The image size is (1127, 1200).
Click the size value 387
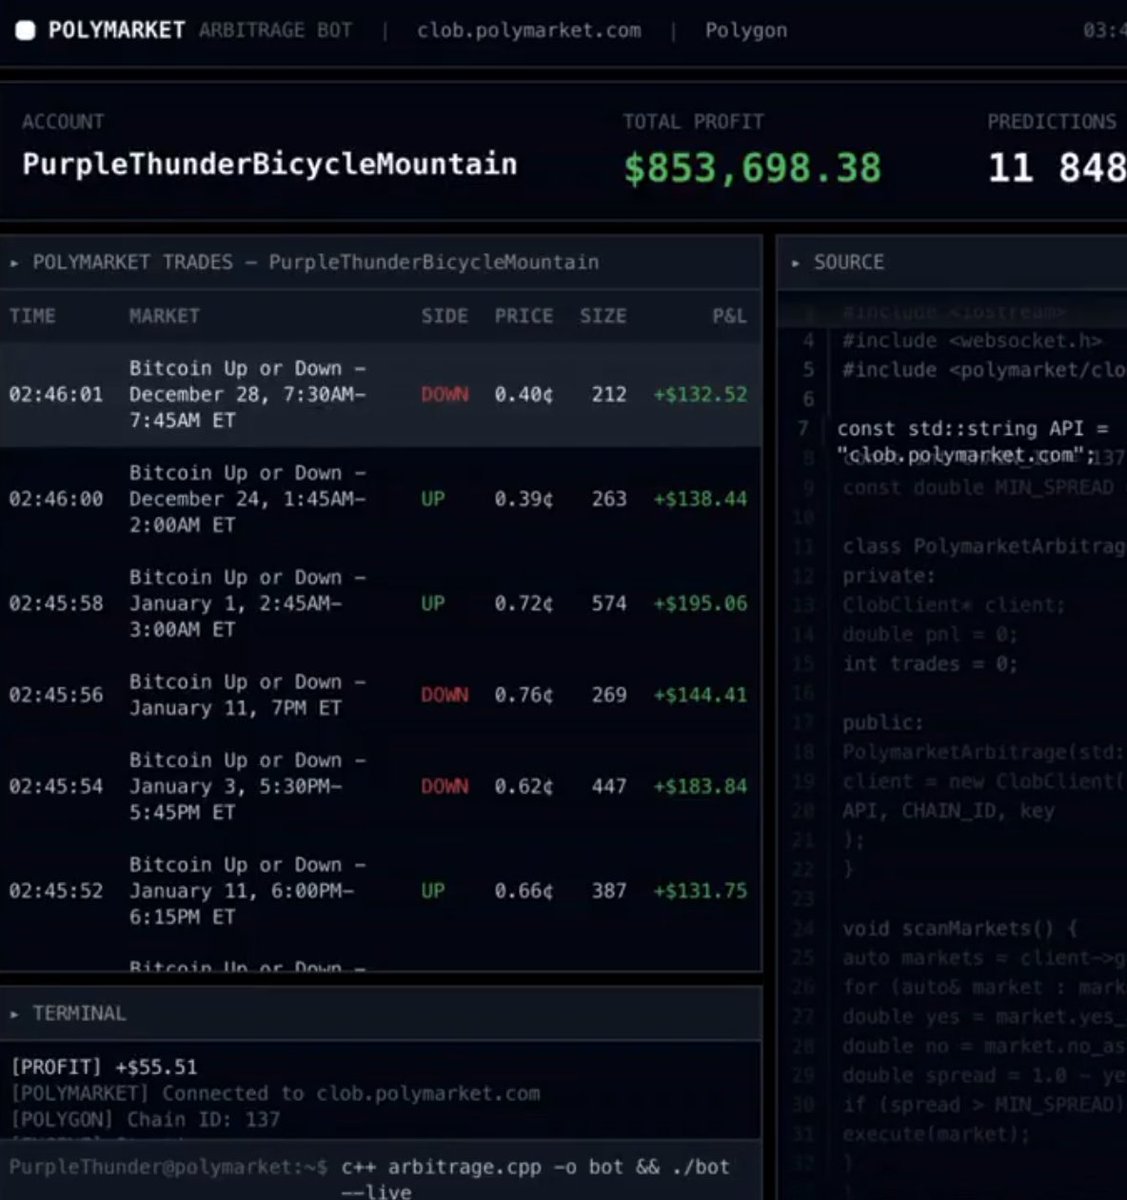[609, 891]
